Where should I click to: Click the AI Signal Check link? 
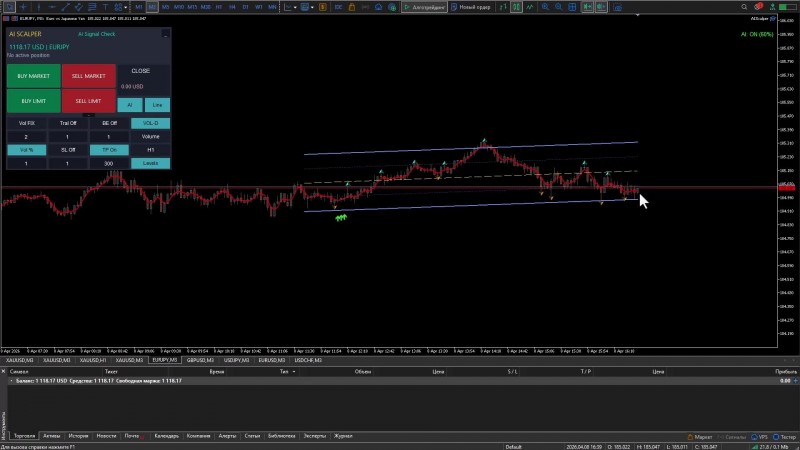coord(96,34)
